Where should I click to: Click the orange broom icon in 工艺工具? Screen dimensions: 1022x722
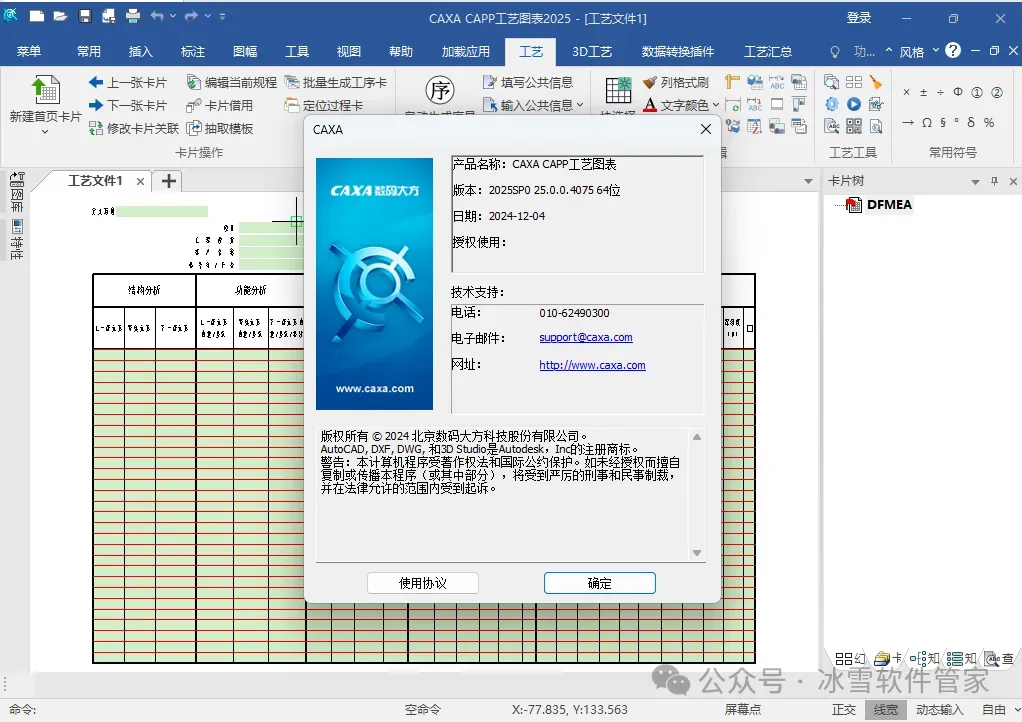click(x=876, y=82)
